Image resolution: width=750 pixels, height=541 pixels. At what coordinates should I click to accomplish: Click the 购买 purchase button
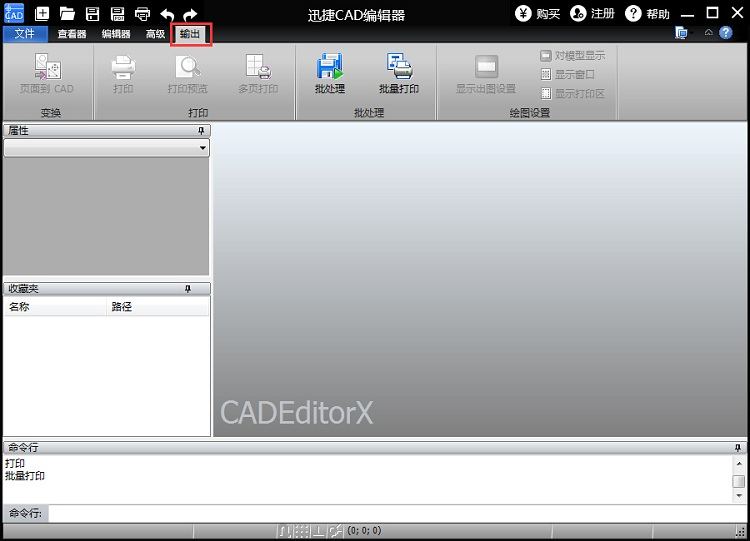[537, 14]
